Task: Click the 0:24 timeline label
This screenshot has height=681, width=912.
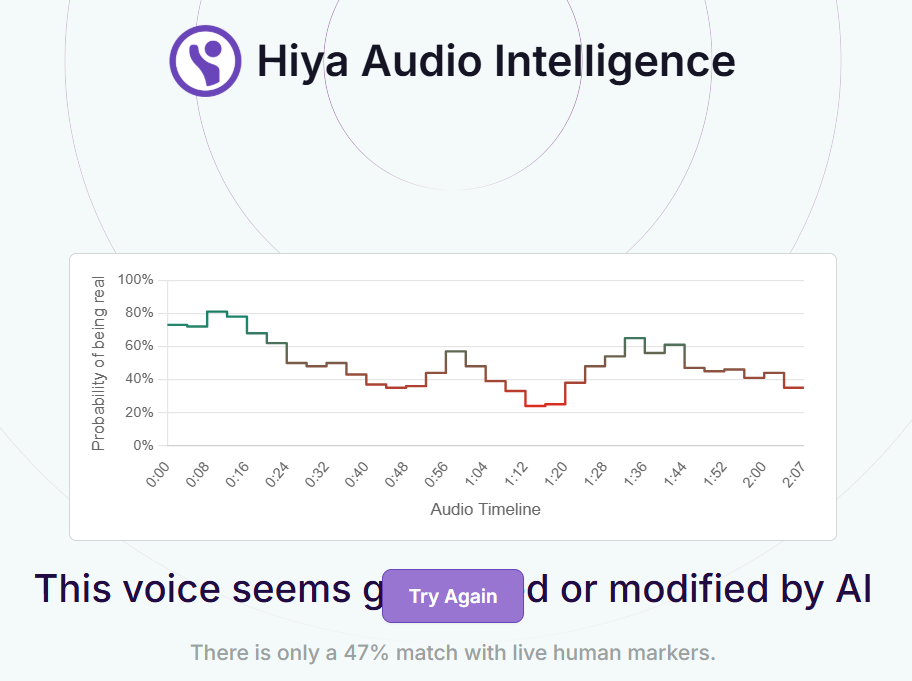Action: [x=277, y=475]
